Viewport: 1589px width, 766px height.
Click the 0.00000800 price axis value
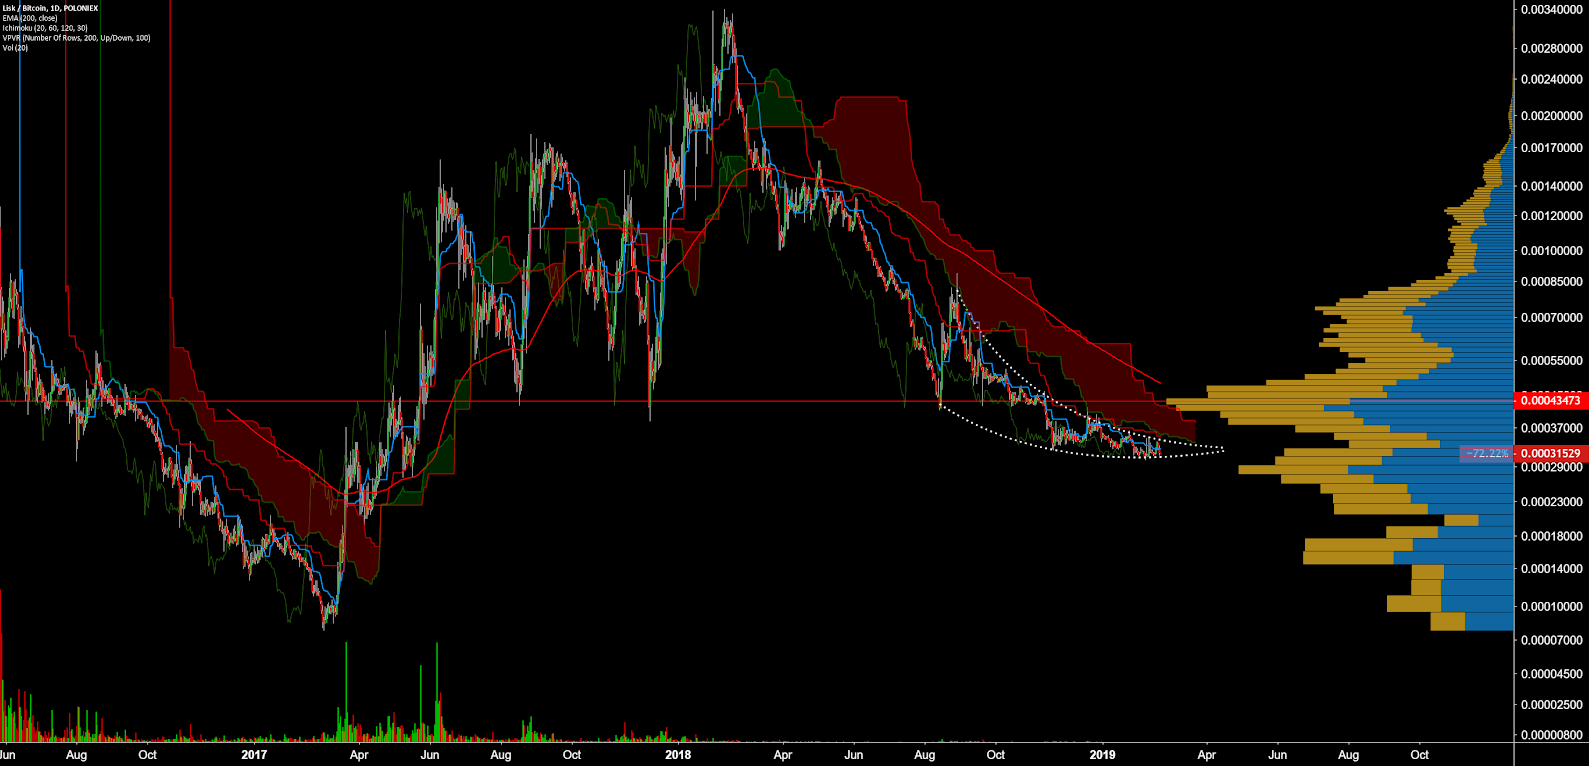pyautogui.click(x=1552, y=735)
